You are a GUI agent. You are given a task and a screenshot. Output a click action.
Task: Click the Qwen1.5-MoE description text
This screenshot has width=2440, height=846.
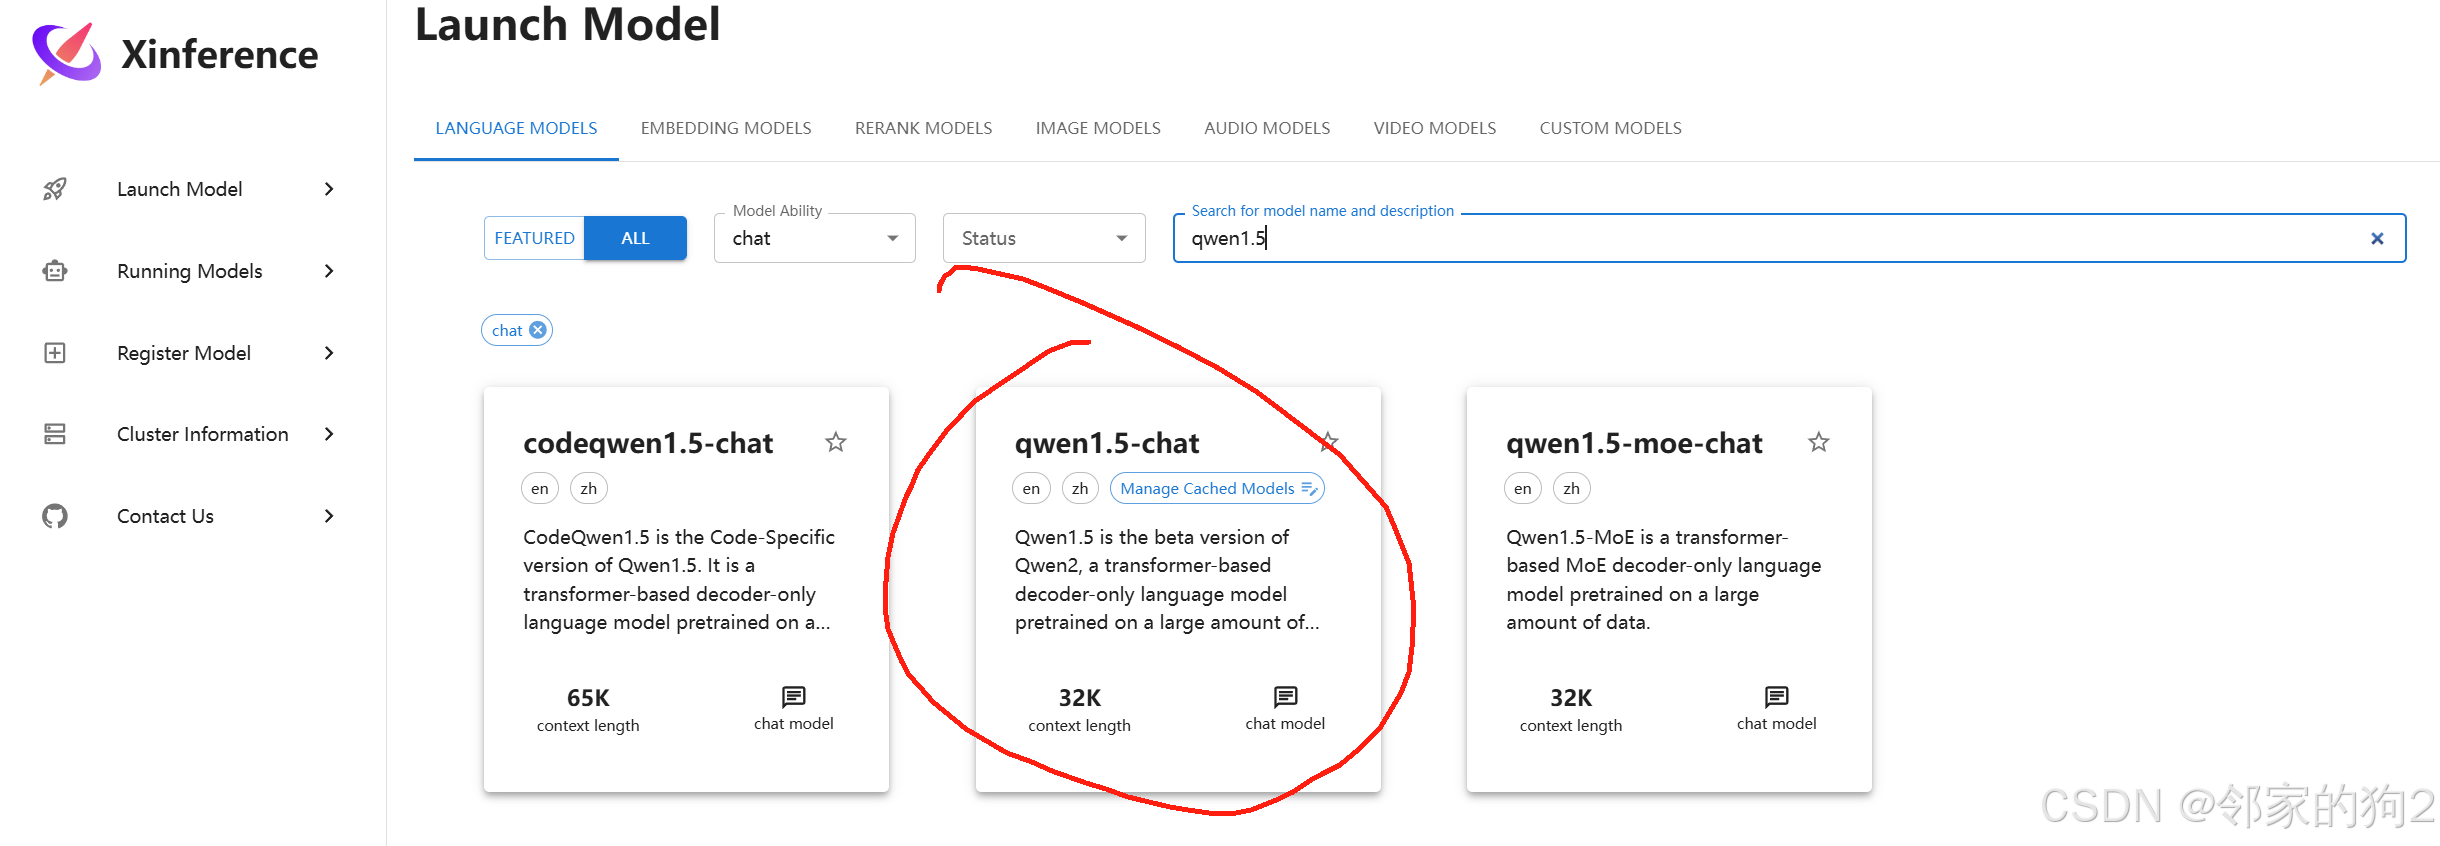tap(1664, 580)
